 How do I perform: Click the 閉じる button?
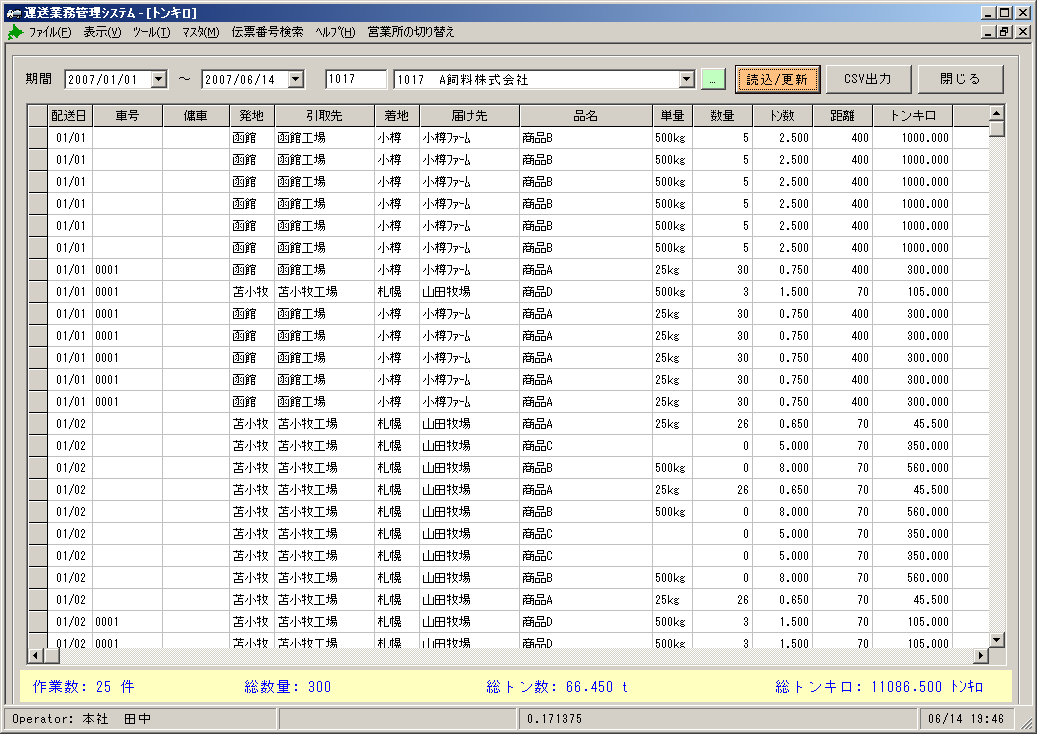coord(960,79)
